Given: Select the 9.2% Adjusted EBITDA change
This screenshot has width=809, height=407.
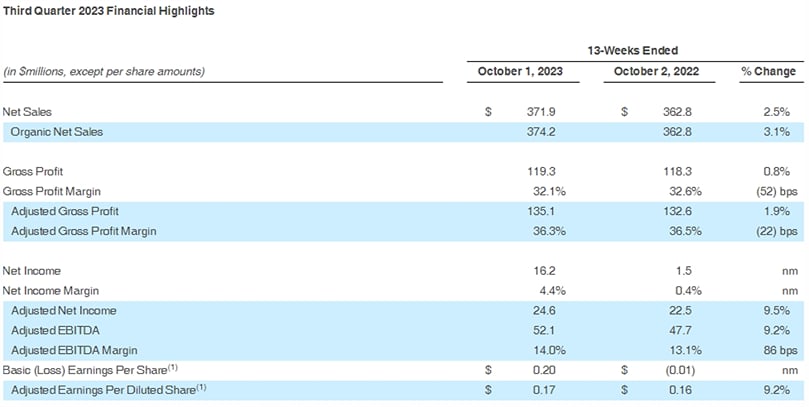Looking at the screenshot, I should [x=777, y=331].
